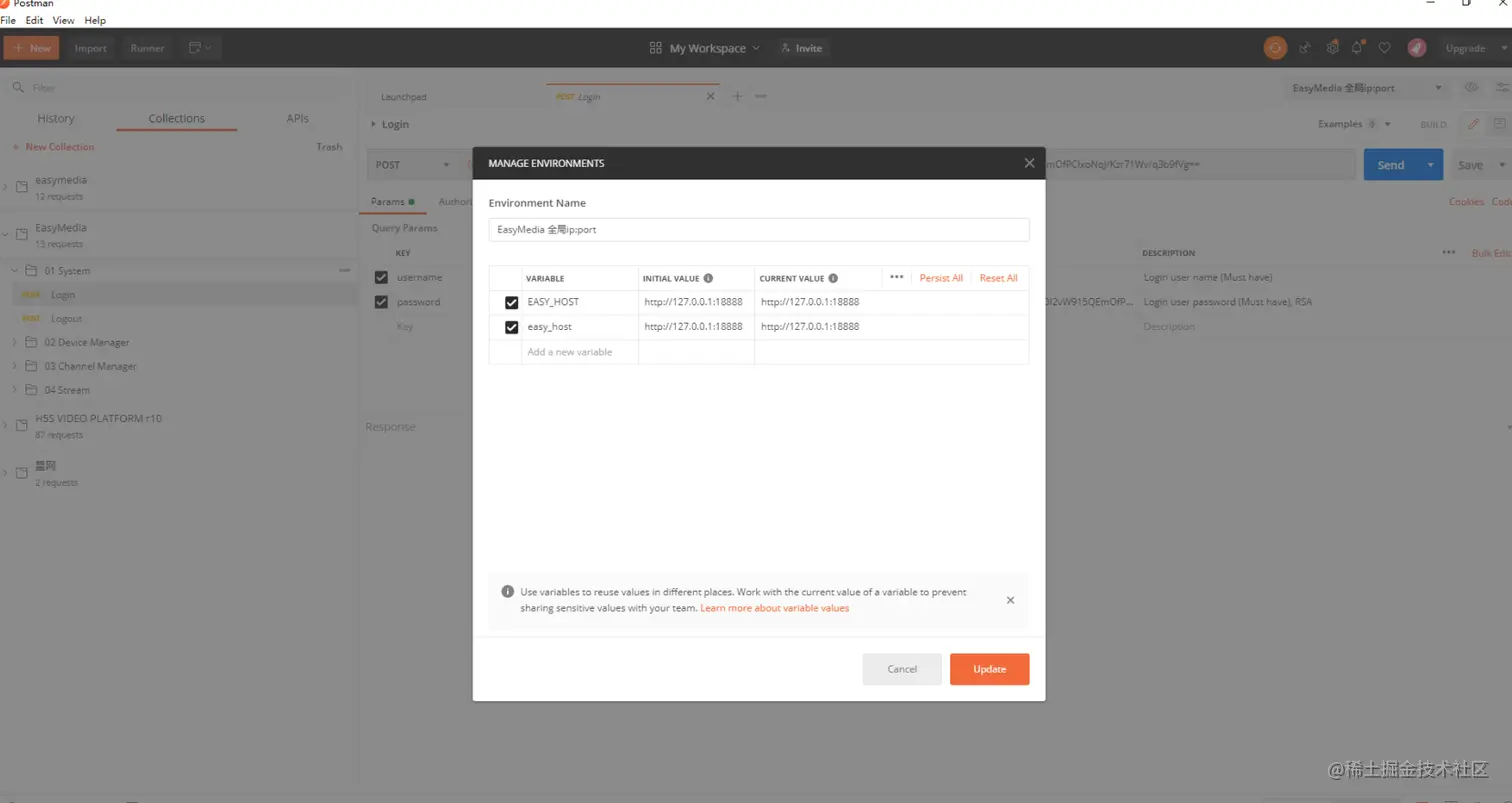Open the Send button dropdown arrow
The image size is (1512, 803).
(1431, 165)
